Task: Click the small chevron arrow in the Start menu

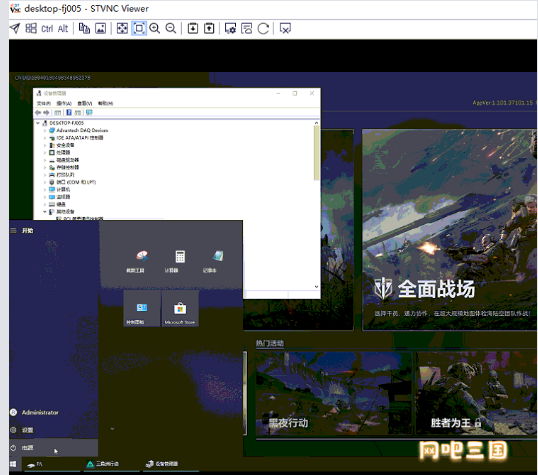Action: (x=112, y=429)
